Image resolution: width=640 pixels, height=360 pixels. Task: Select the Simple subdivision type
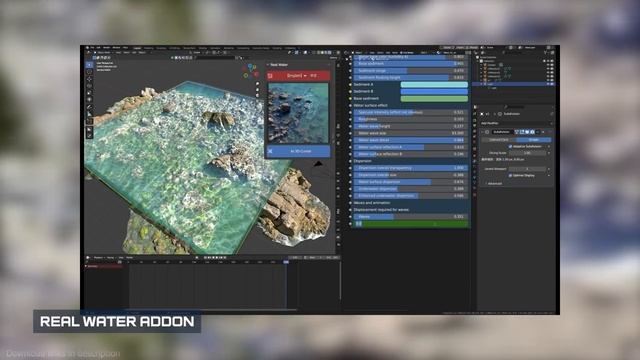click(x=534, y=140)
